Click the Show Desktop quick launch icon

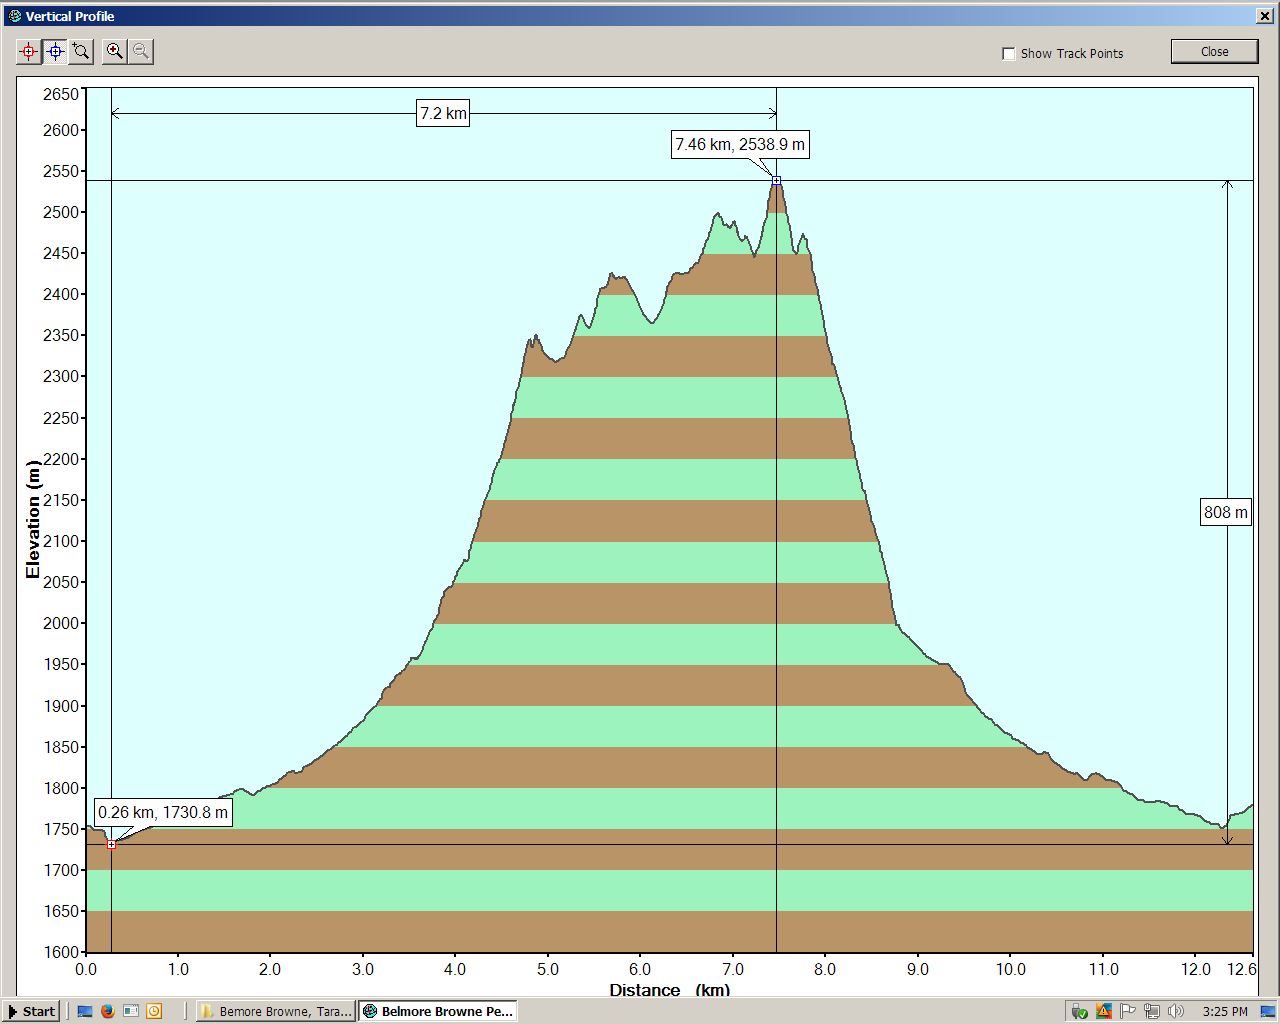(85, 1011)
